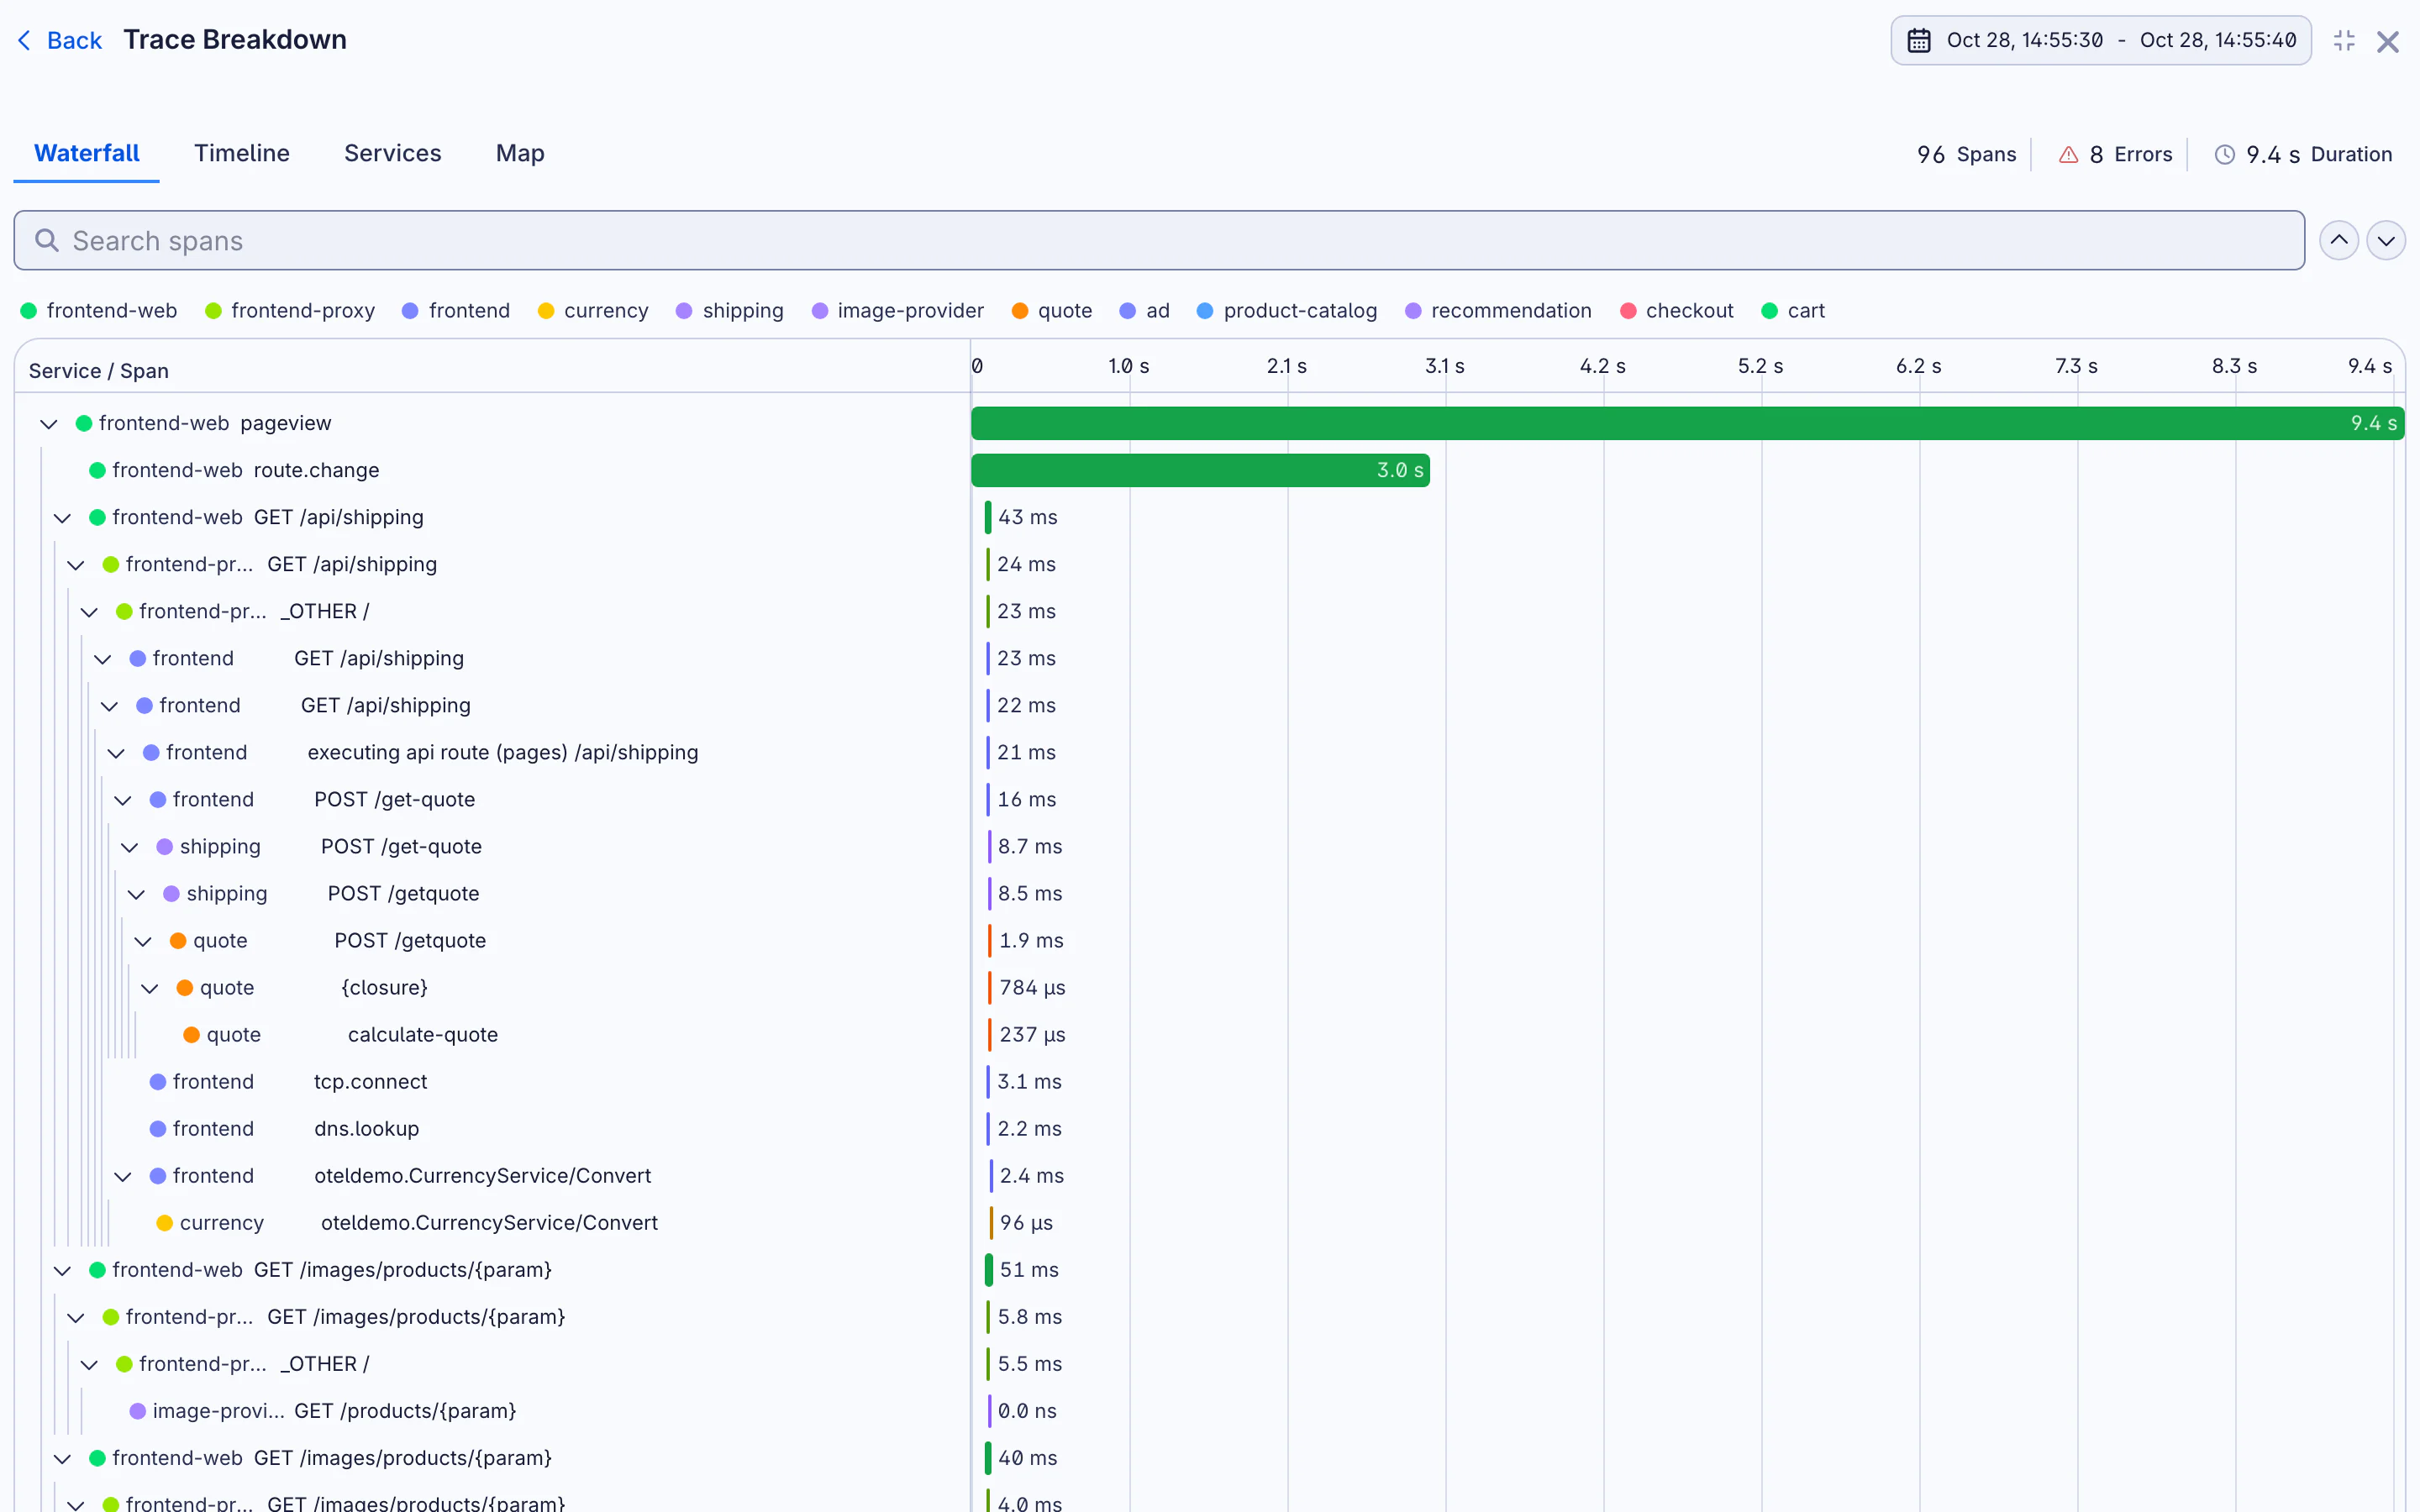Switch to the Waterfall tab
Screen dimensions: 2420x1512
pos(86,153)
